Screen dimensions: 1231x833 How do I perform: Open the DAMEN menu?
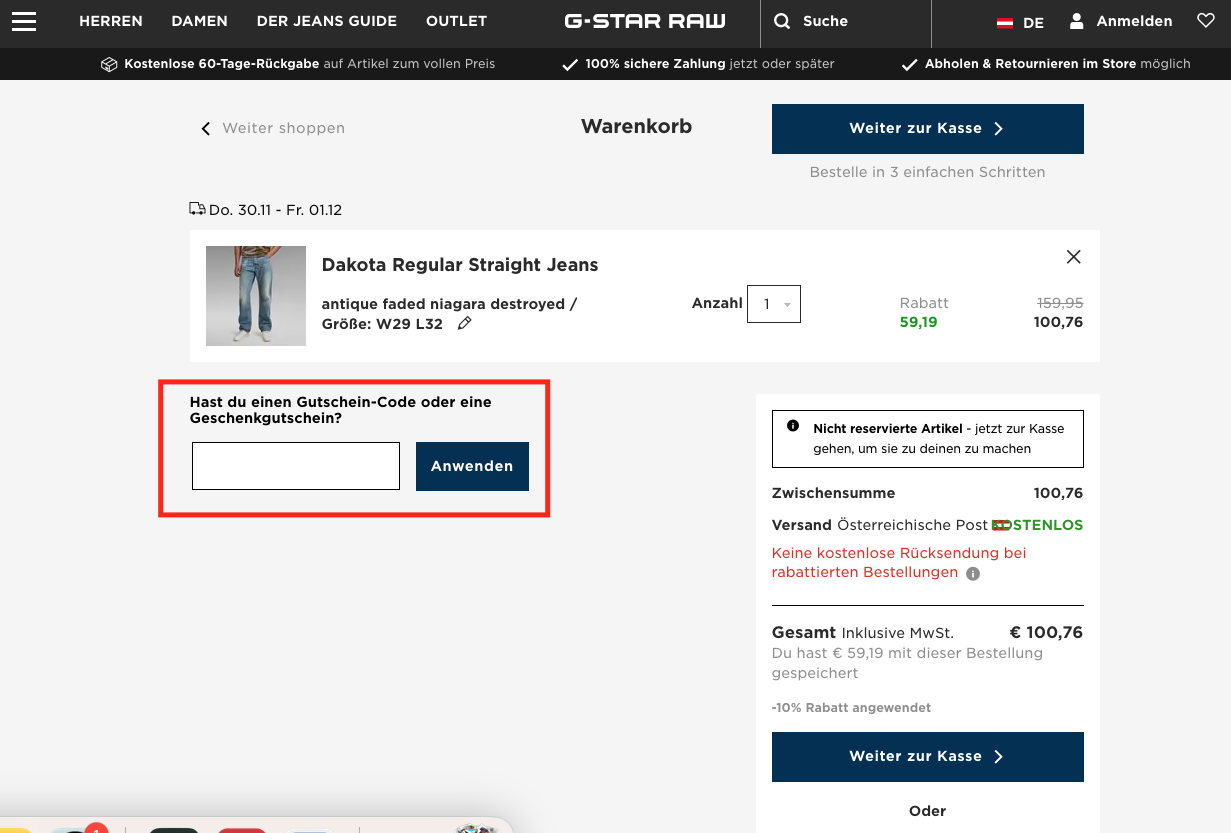click(200, 21)
